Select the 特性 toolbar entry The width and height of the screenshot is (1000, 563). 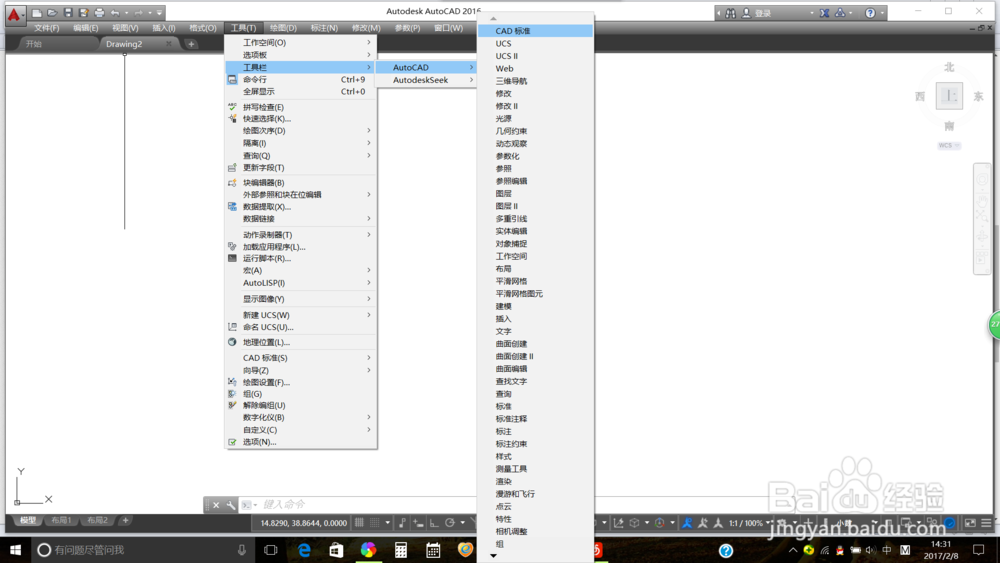click(x=535, y=519)
